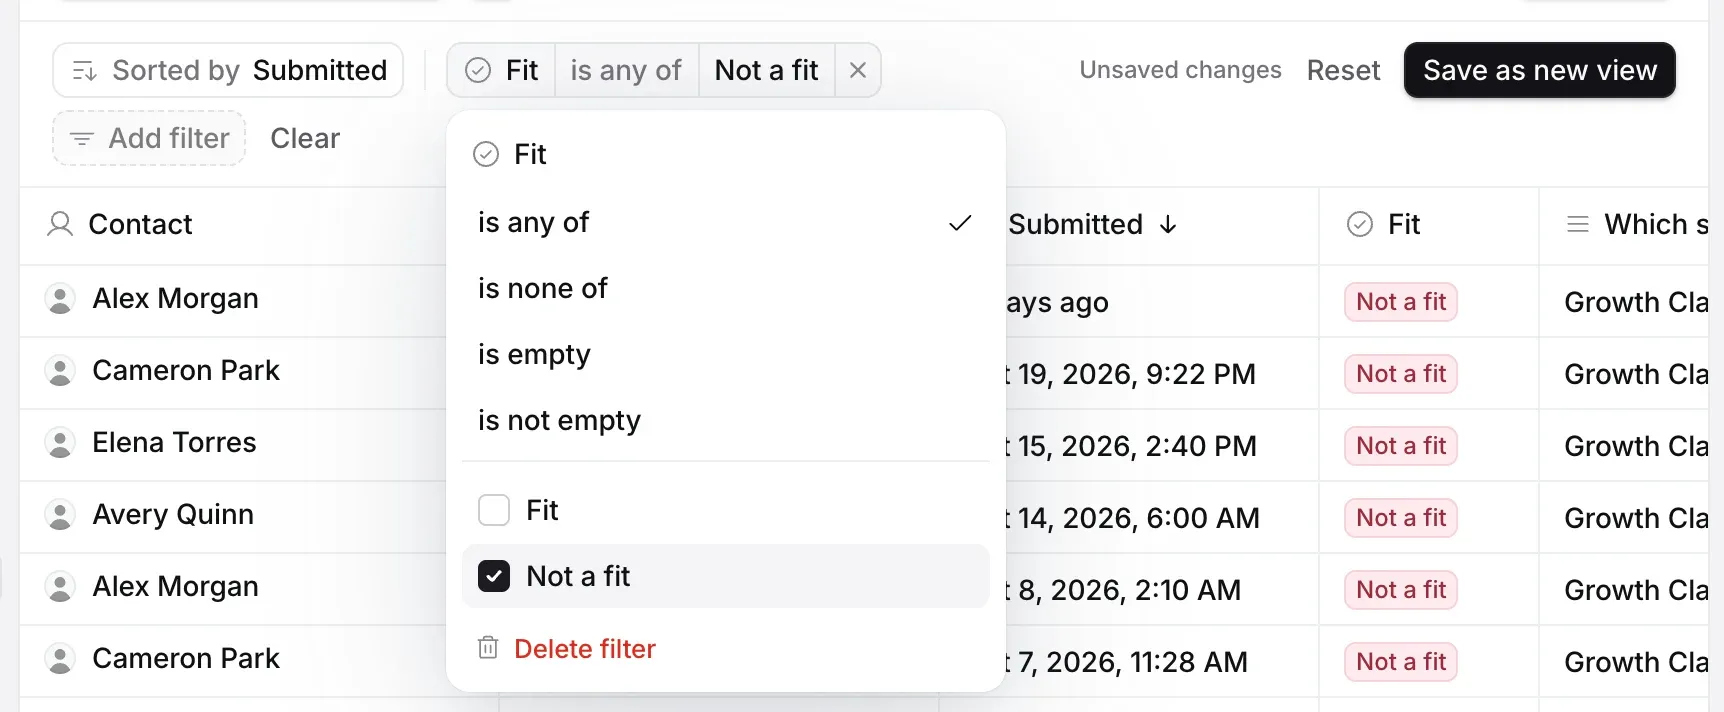Remove the Fit filter with the X
This screenshot has width=1724, height=712.
[x=858, y=70]
